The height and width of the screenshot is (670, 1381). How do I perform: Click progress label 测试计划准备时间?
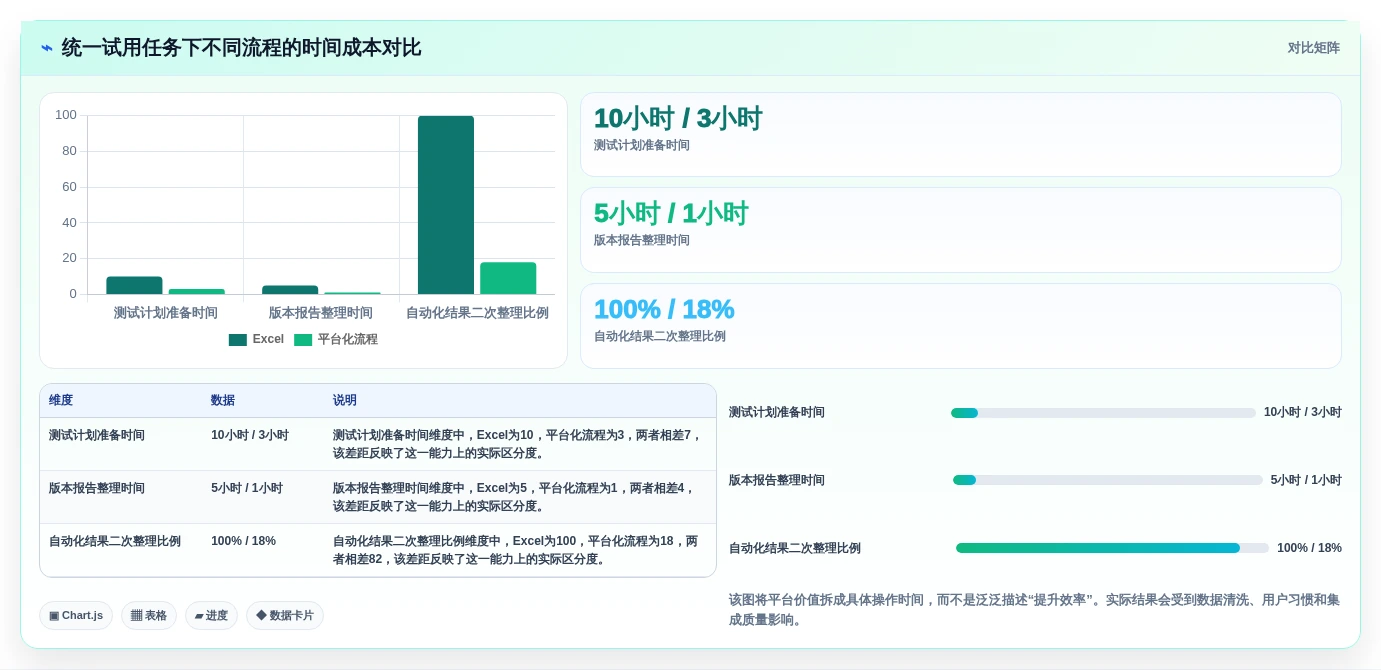777,412
